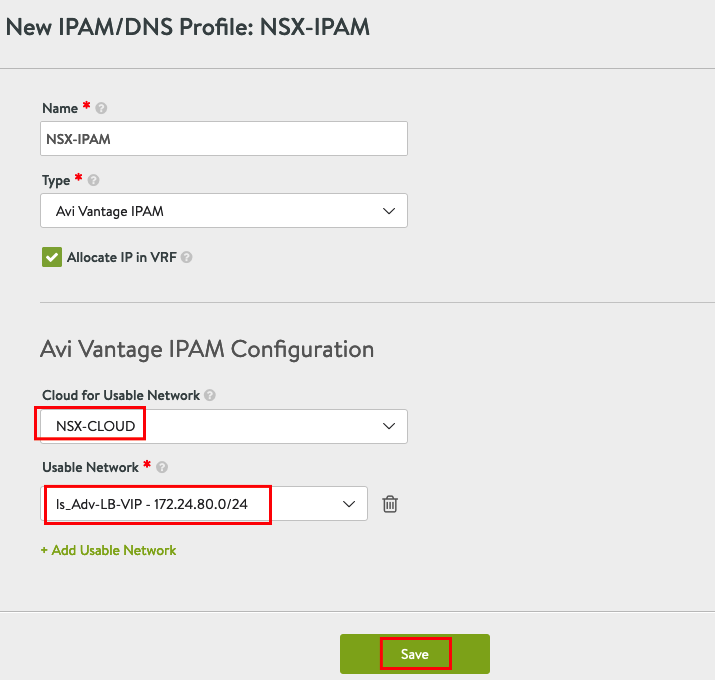
Task: Click the Usable Network field label
Action: [90, 467]
